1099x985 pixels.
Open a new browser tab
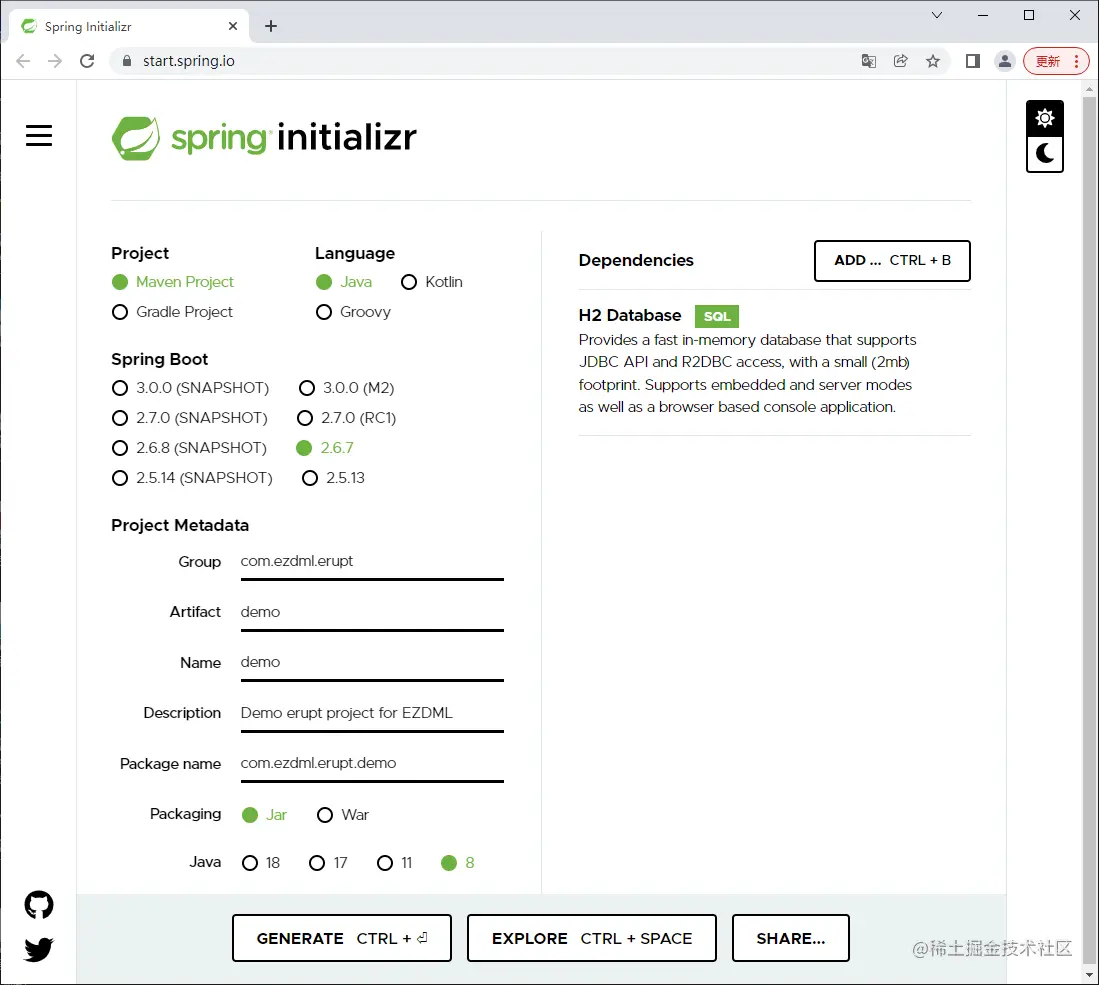pyautogui.click(x=271, y=26)
